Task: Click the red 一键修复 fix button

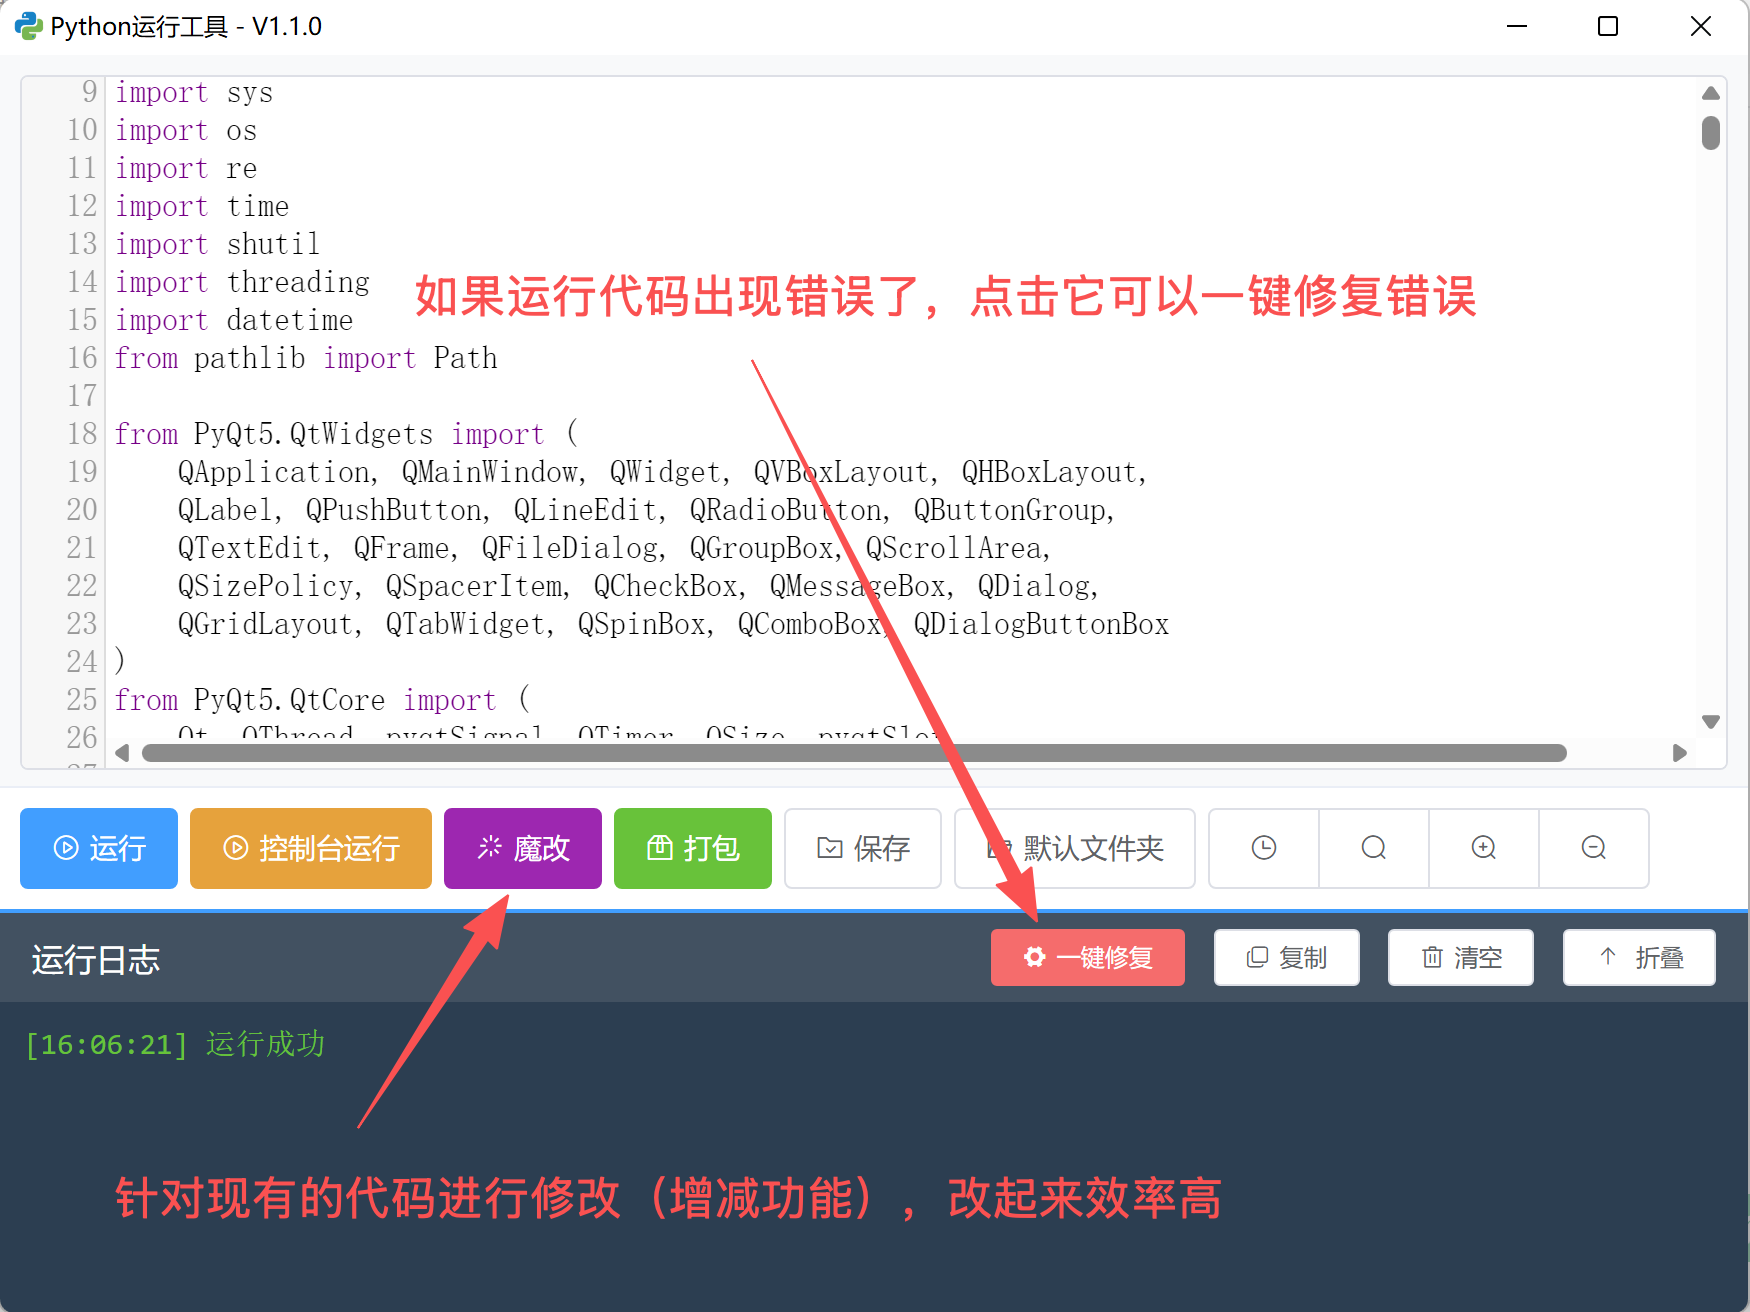Action: [x=1088, y=957]
